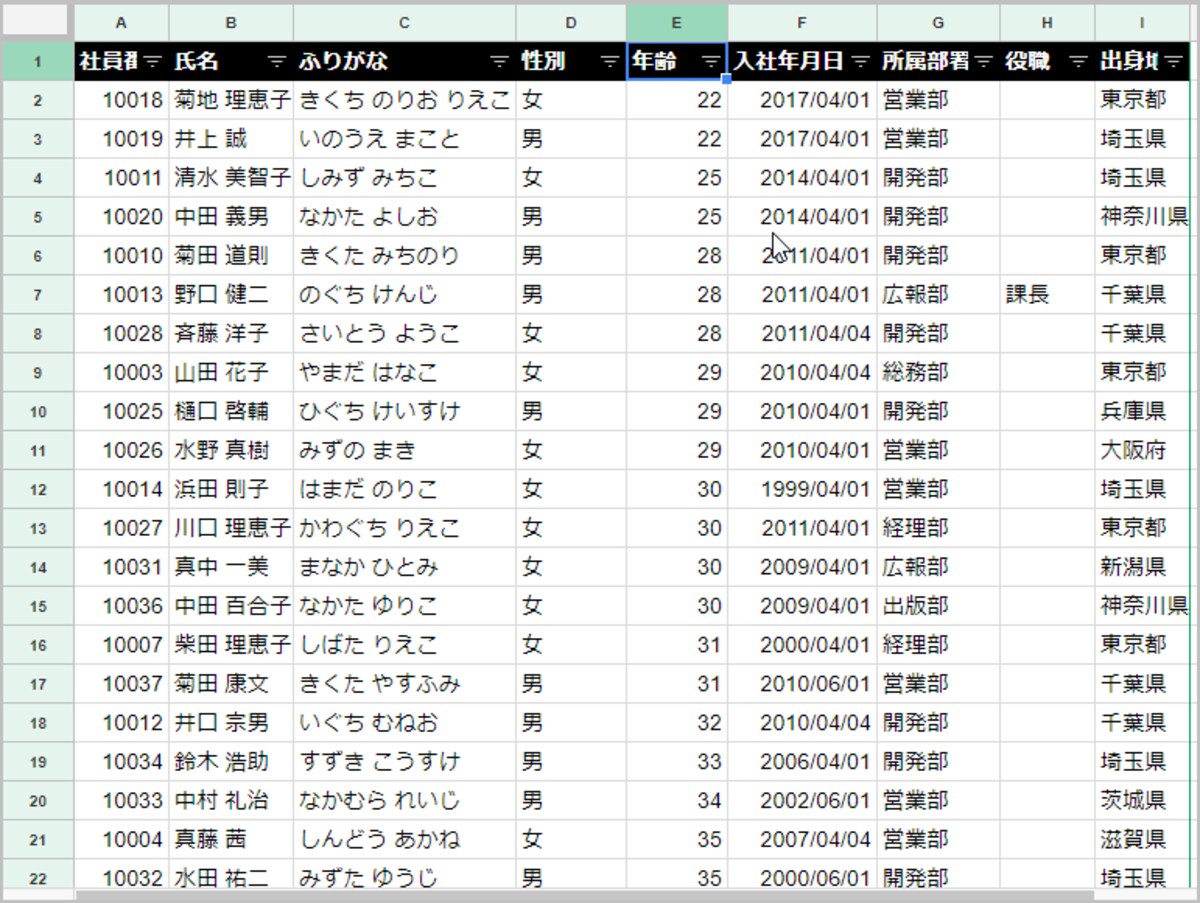Open filter dropdown for 所属部署 column
This screenshot has height=903, width=1200.
983,62
